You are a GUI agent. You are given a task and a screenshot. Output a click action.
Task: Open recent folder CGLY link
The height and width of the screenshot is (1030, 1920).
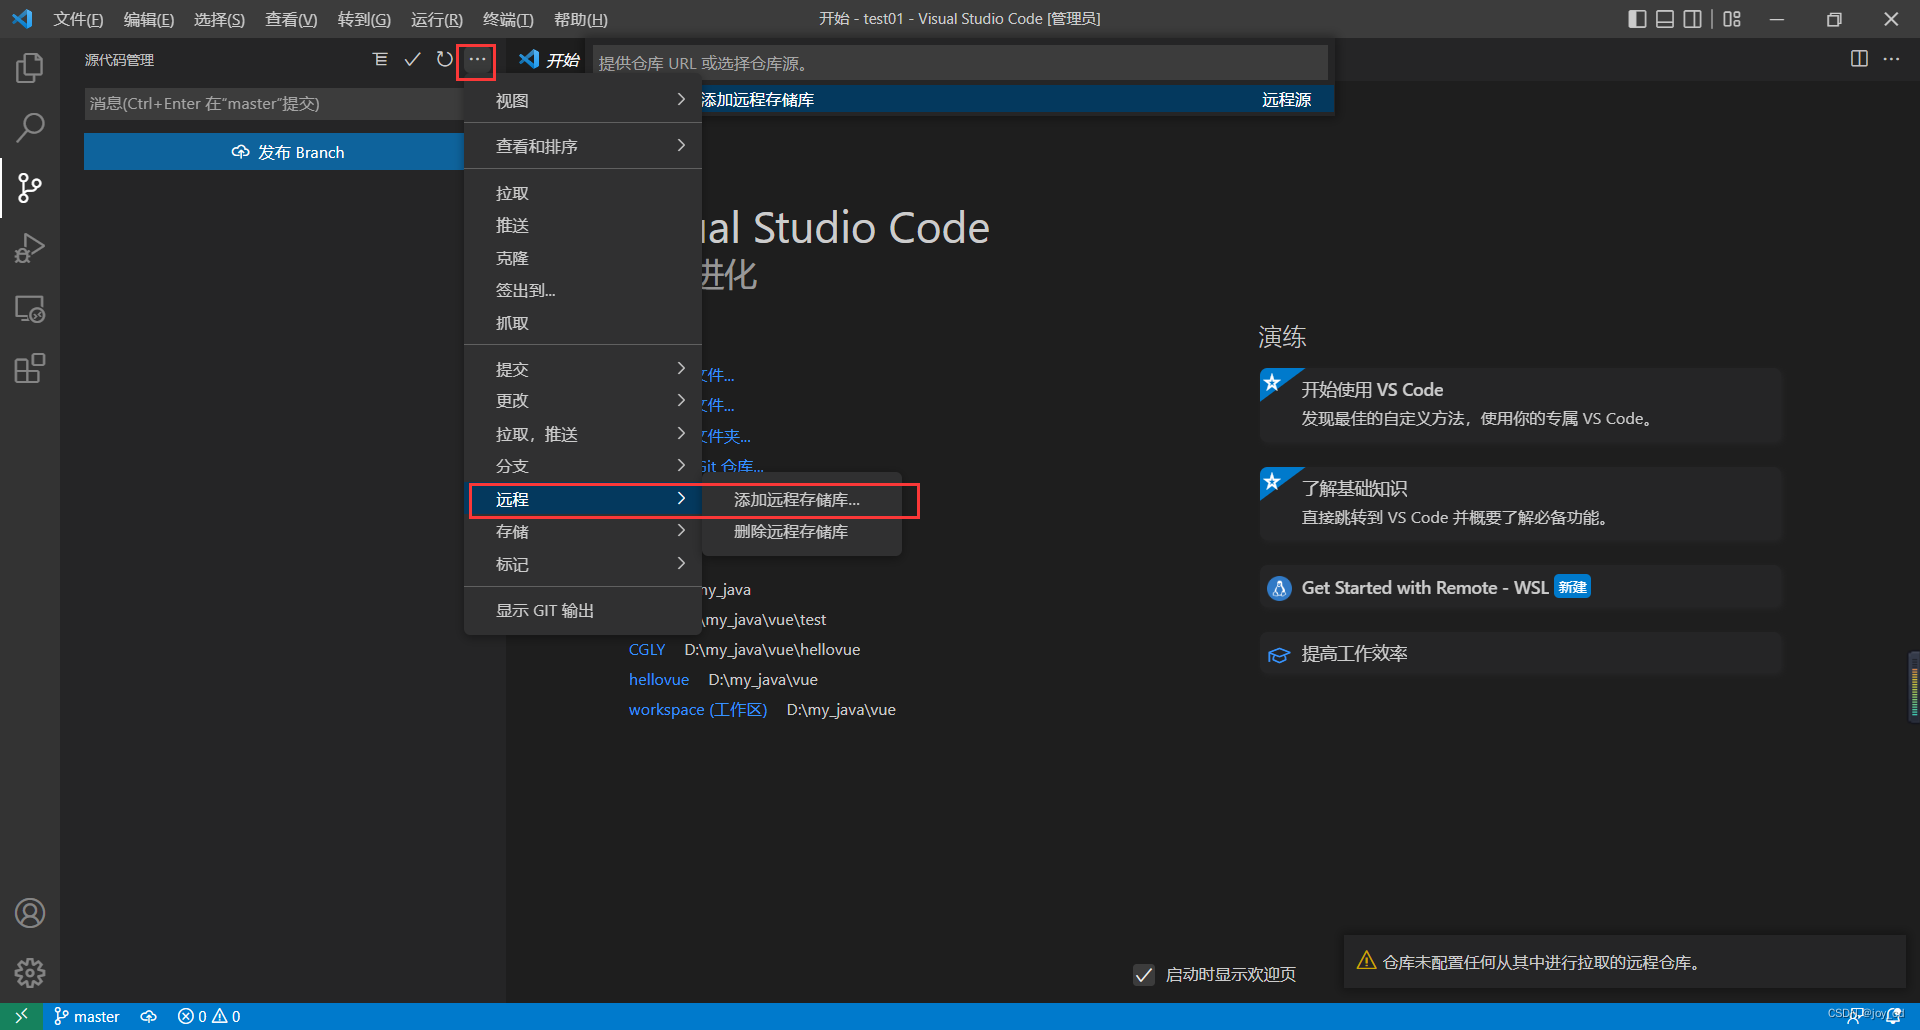pyautogui.click(x=646, y=650)
